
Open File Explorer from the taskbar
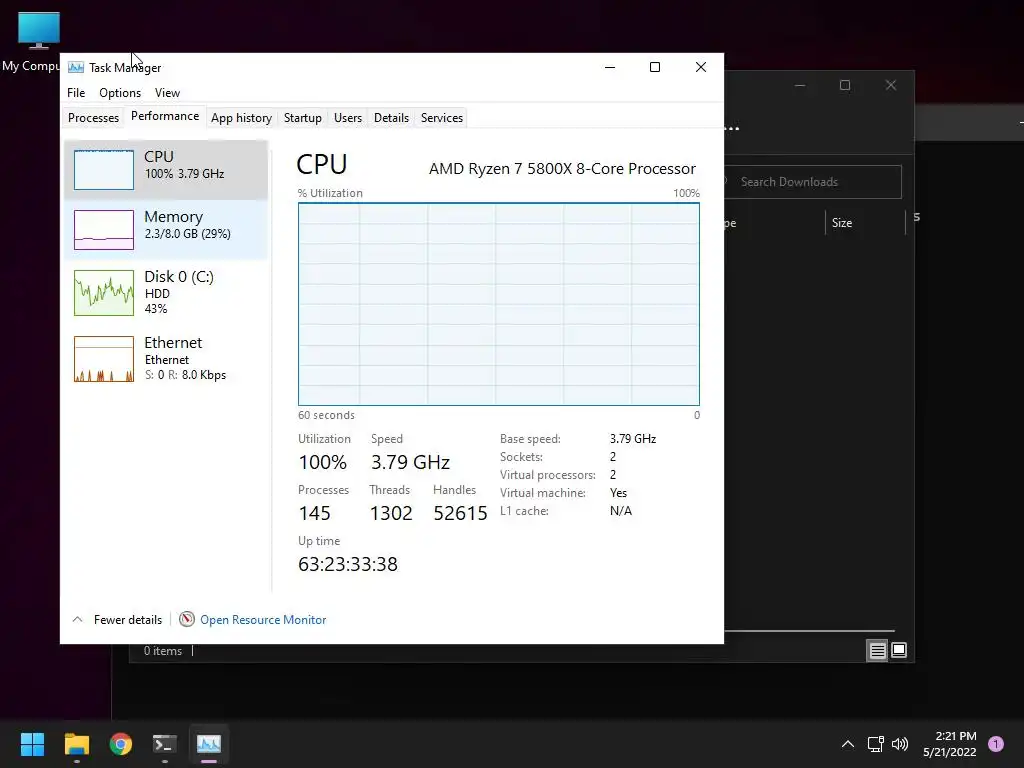76,744
